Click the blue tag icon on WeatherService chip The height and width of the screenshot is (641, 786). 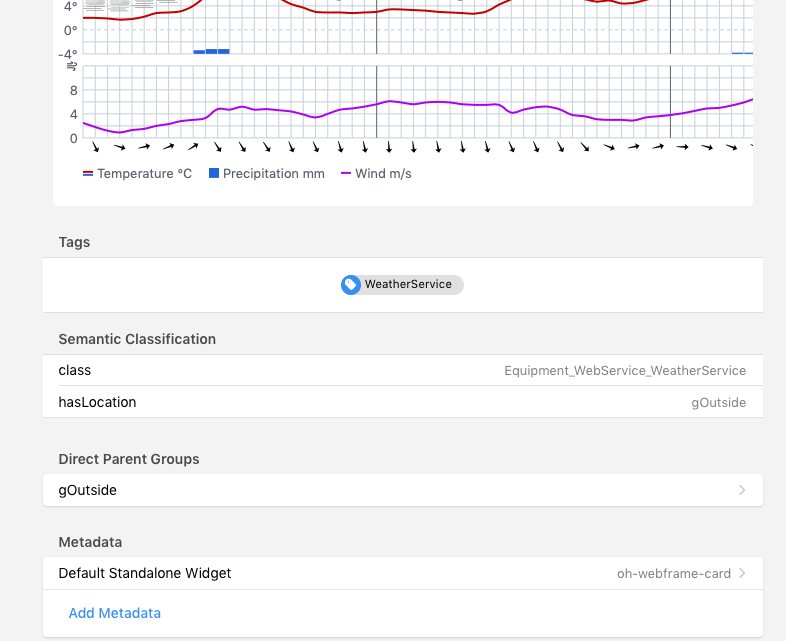351,285
